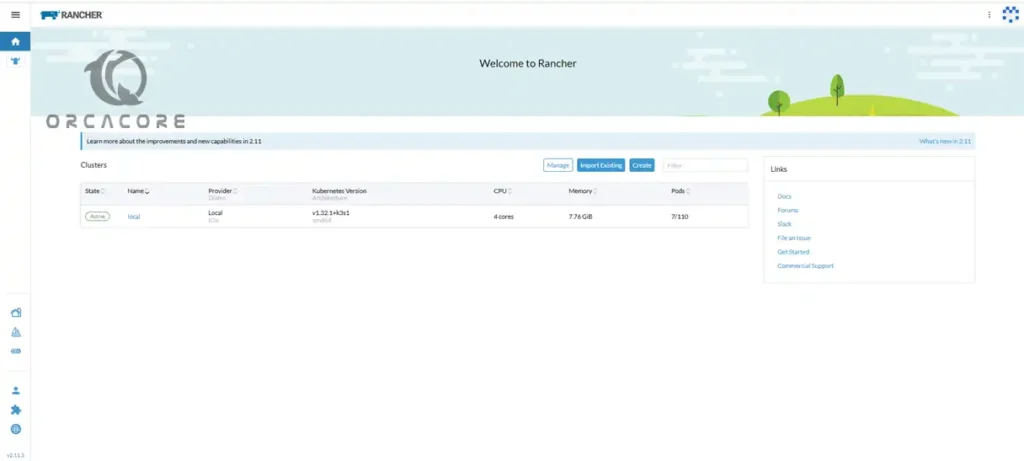Select the 4 cores CPU cell
This screenshot has width=1024, height=461.
pos(504,216)
